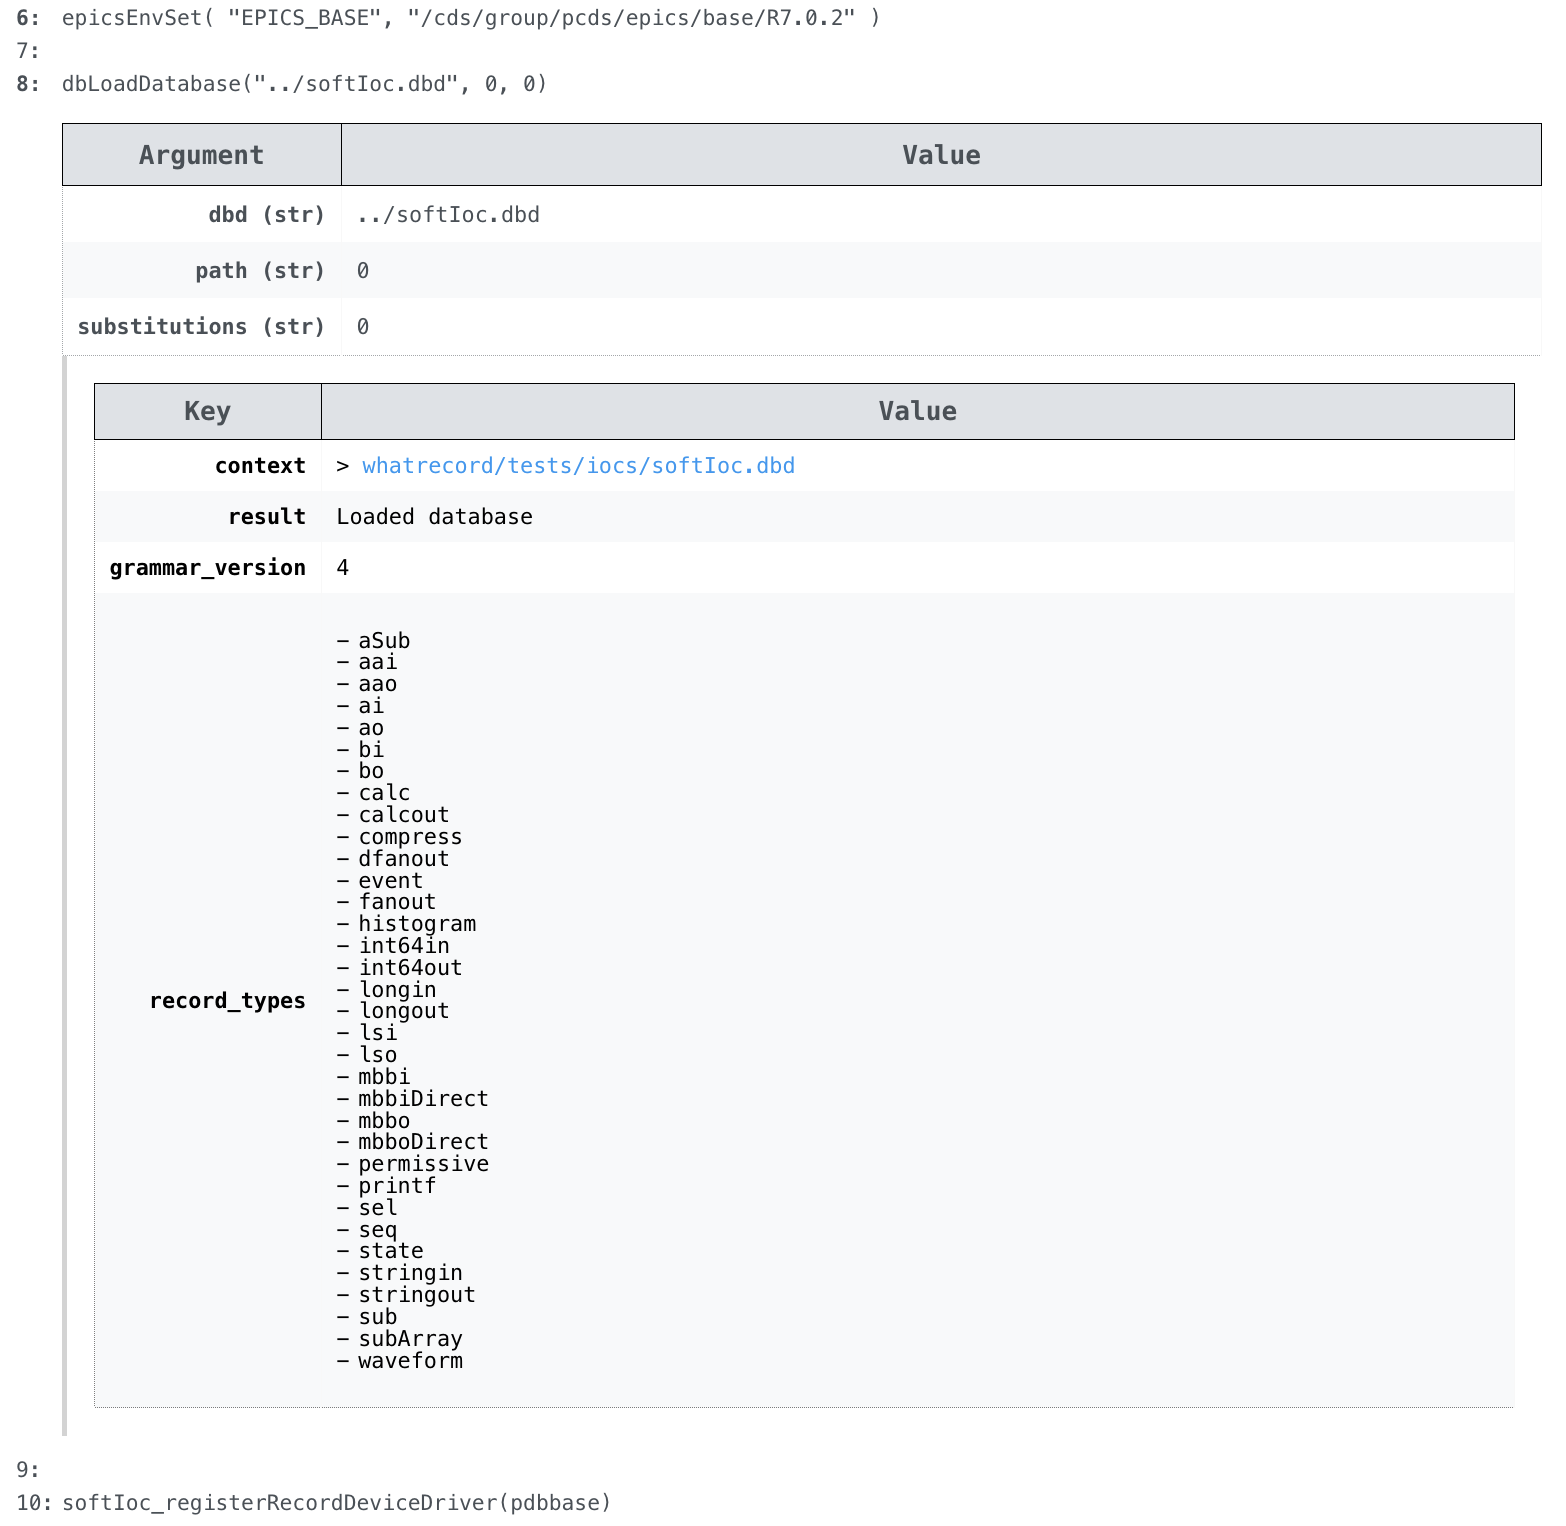1566x1526 pixels.
Task: Open the whatrecord/tests/iocs/softIoc.dbd link
Action: [579, 465]
